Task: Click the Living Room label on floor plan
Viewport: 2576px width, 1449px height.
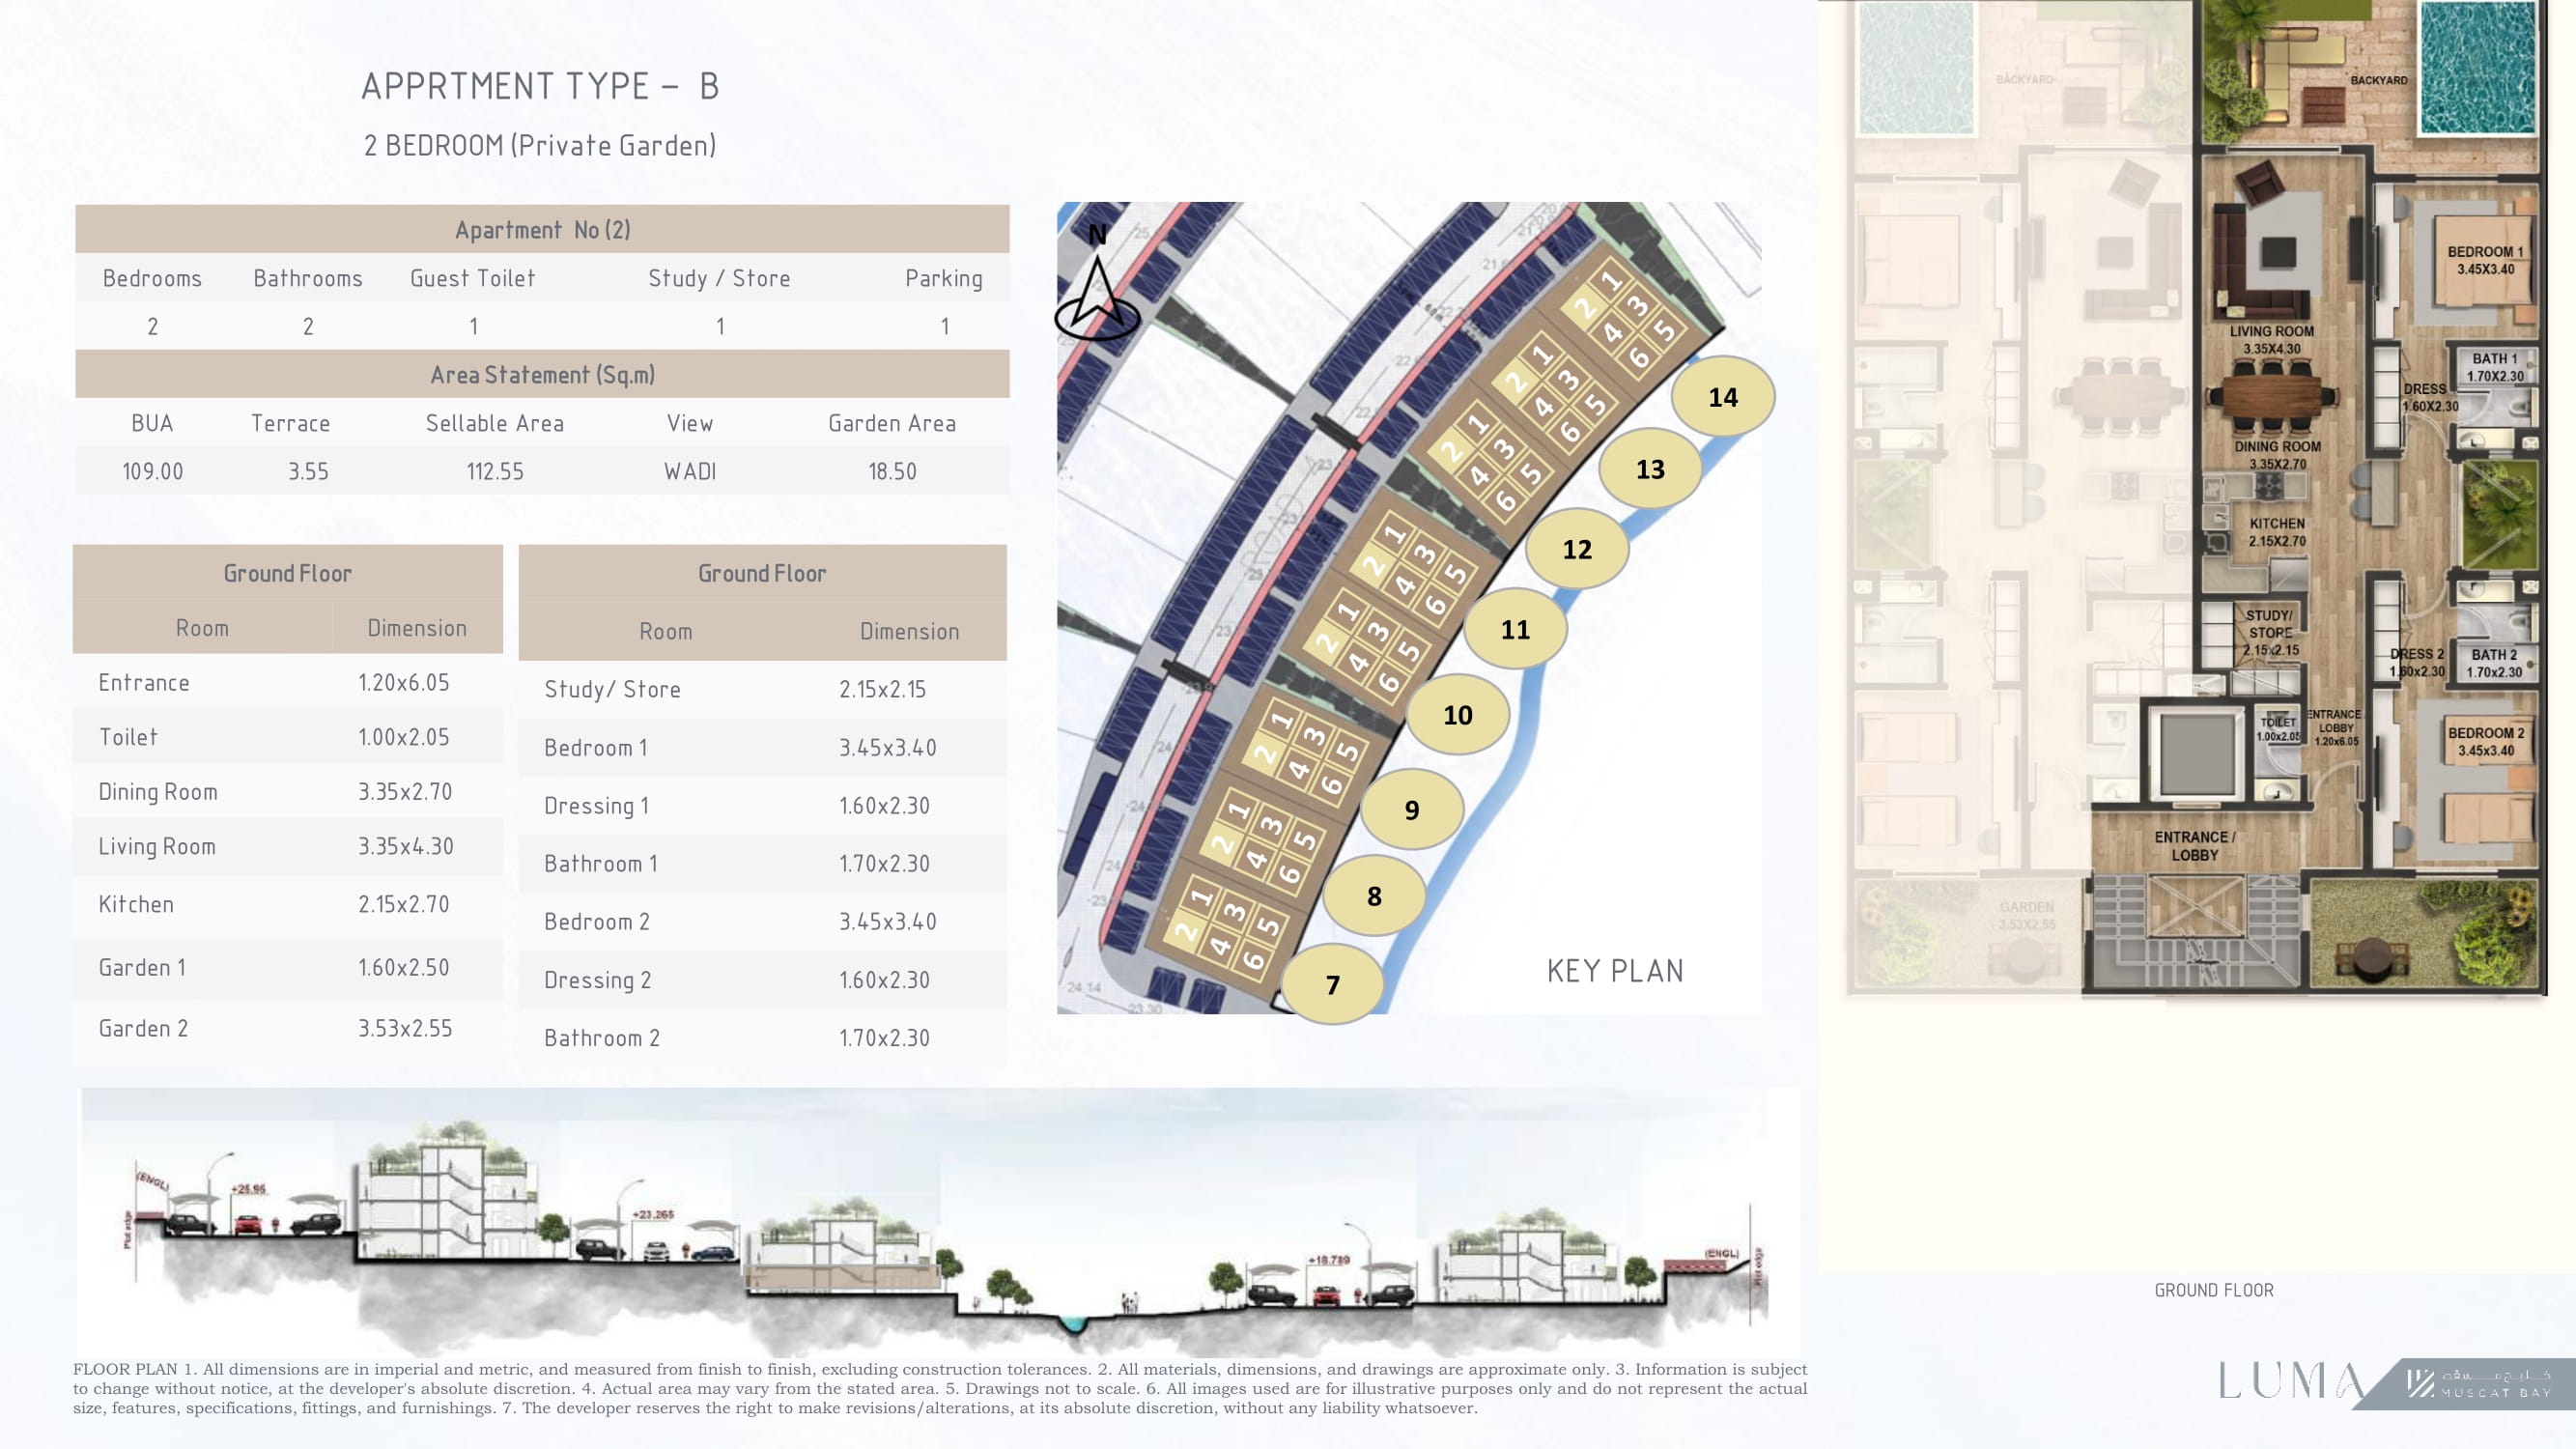Action: pyautogui.click(x=2271, y=340)
